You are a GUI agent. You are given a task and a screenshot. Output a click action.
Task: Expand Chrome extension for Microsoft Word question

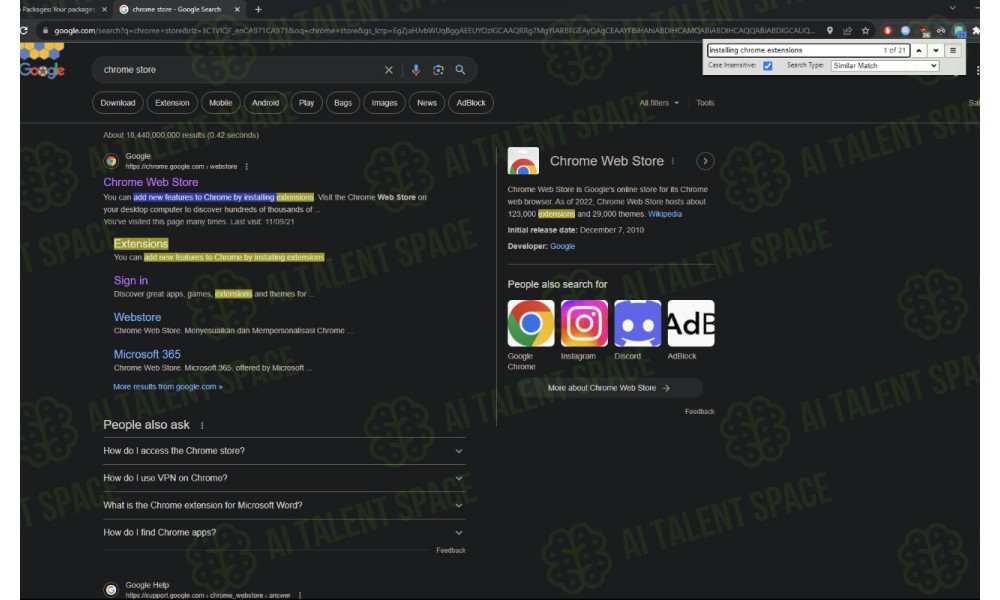point(284,506)
